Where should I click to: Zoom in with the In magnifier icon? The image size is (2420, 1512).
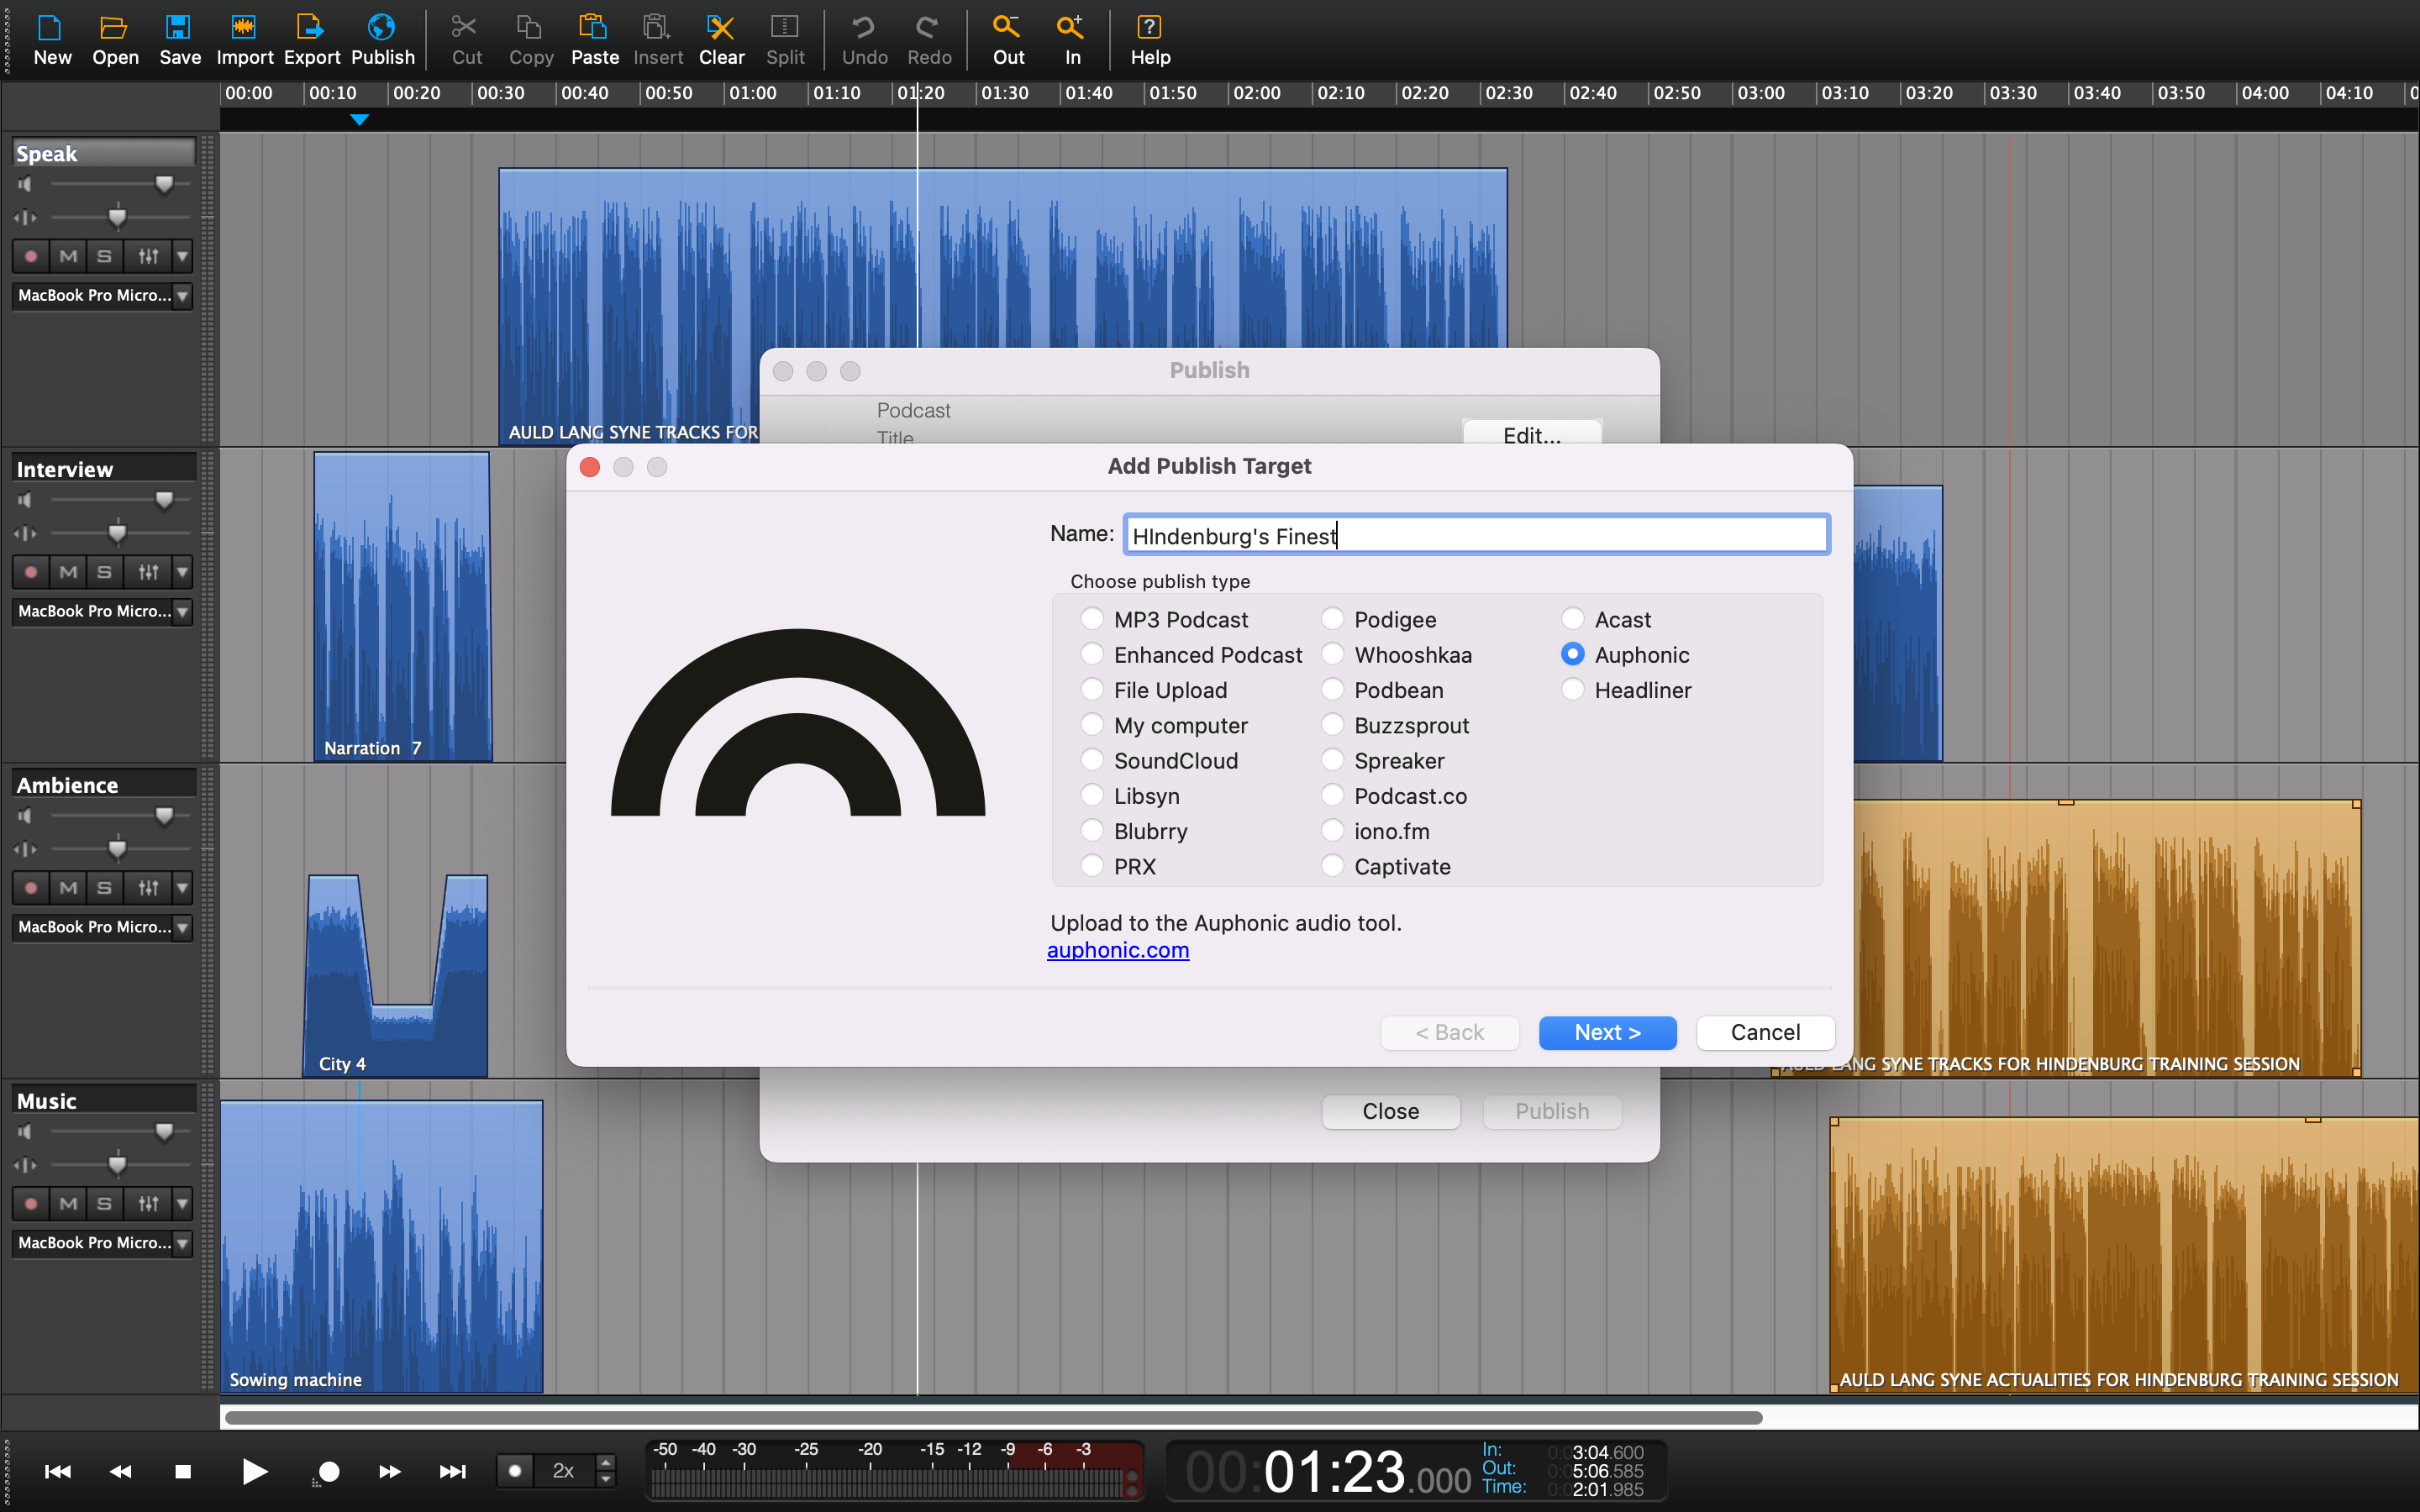tap(1072, 40)
